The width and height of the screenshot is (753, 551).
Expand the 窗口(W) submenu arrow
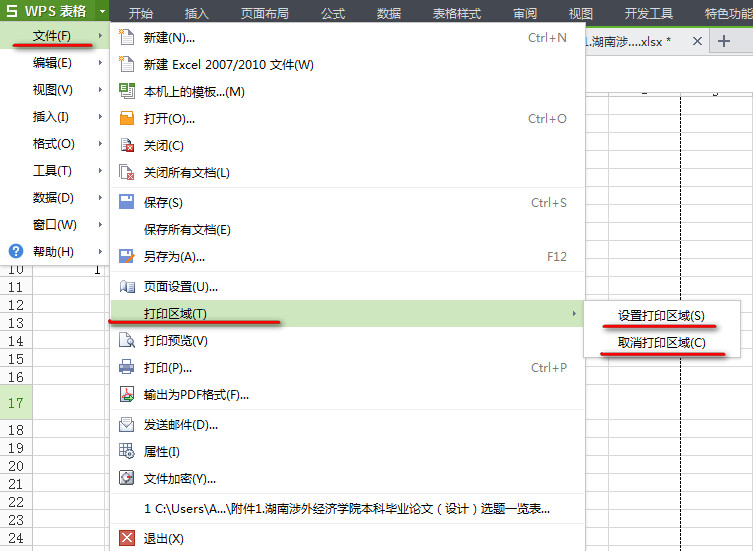click(100, 224)
